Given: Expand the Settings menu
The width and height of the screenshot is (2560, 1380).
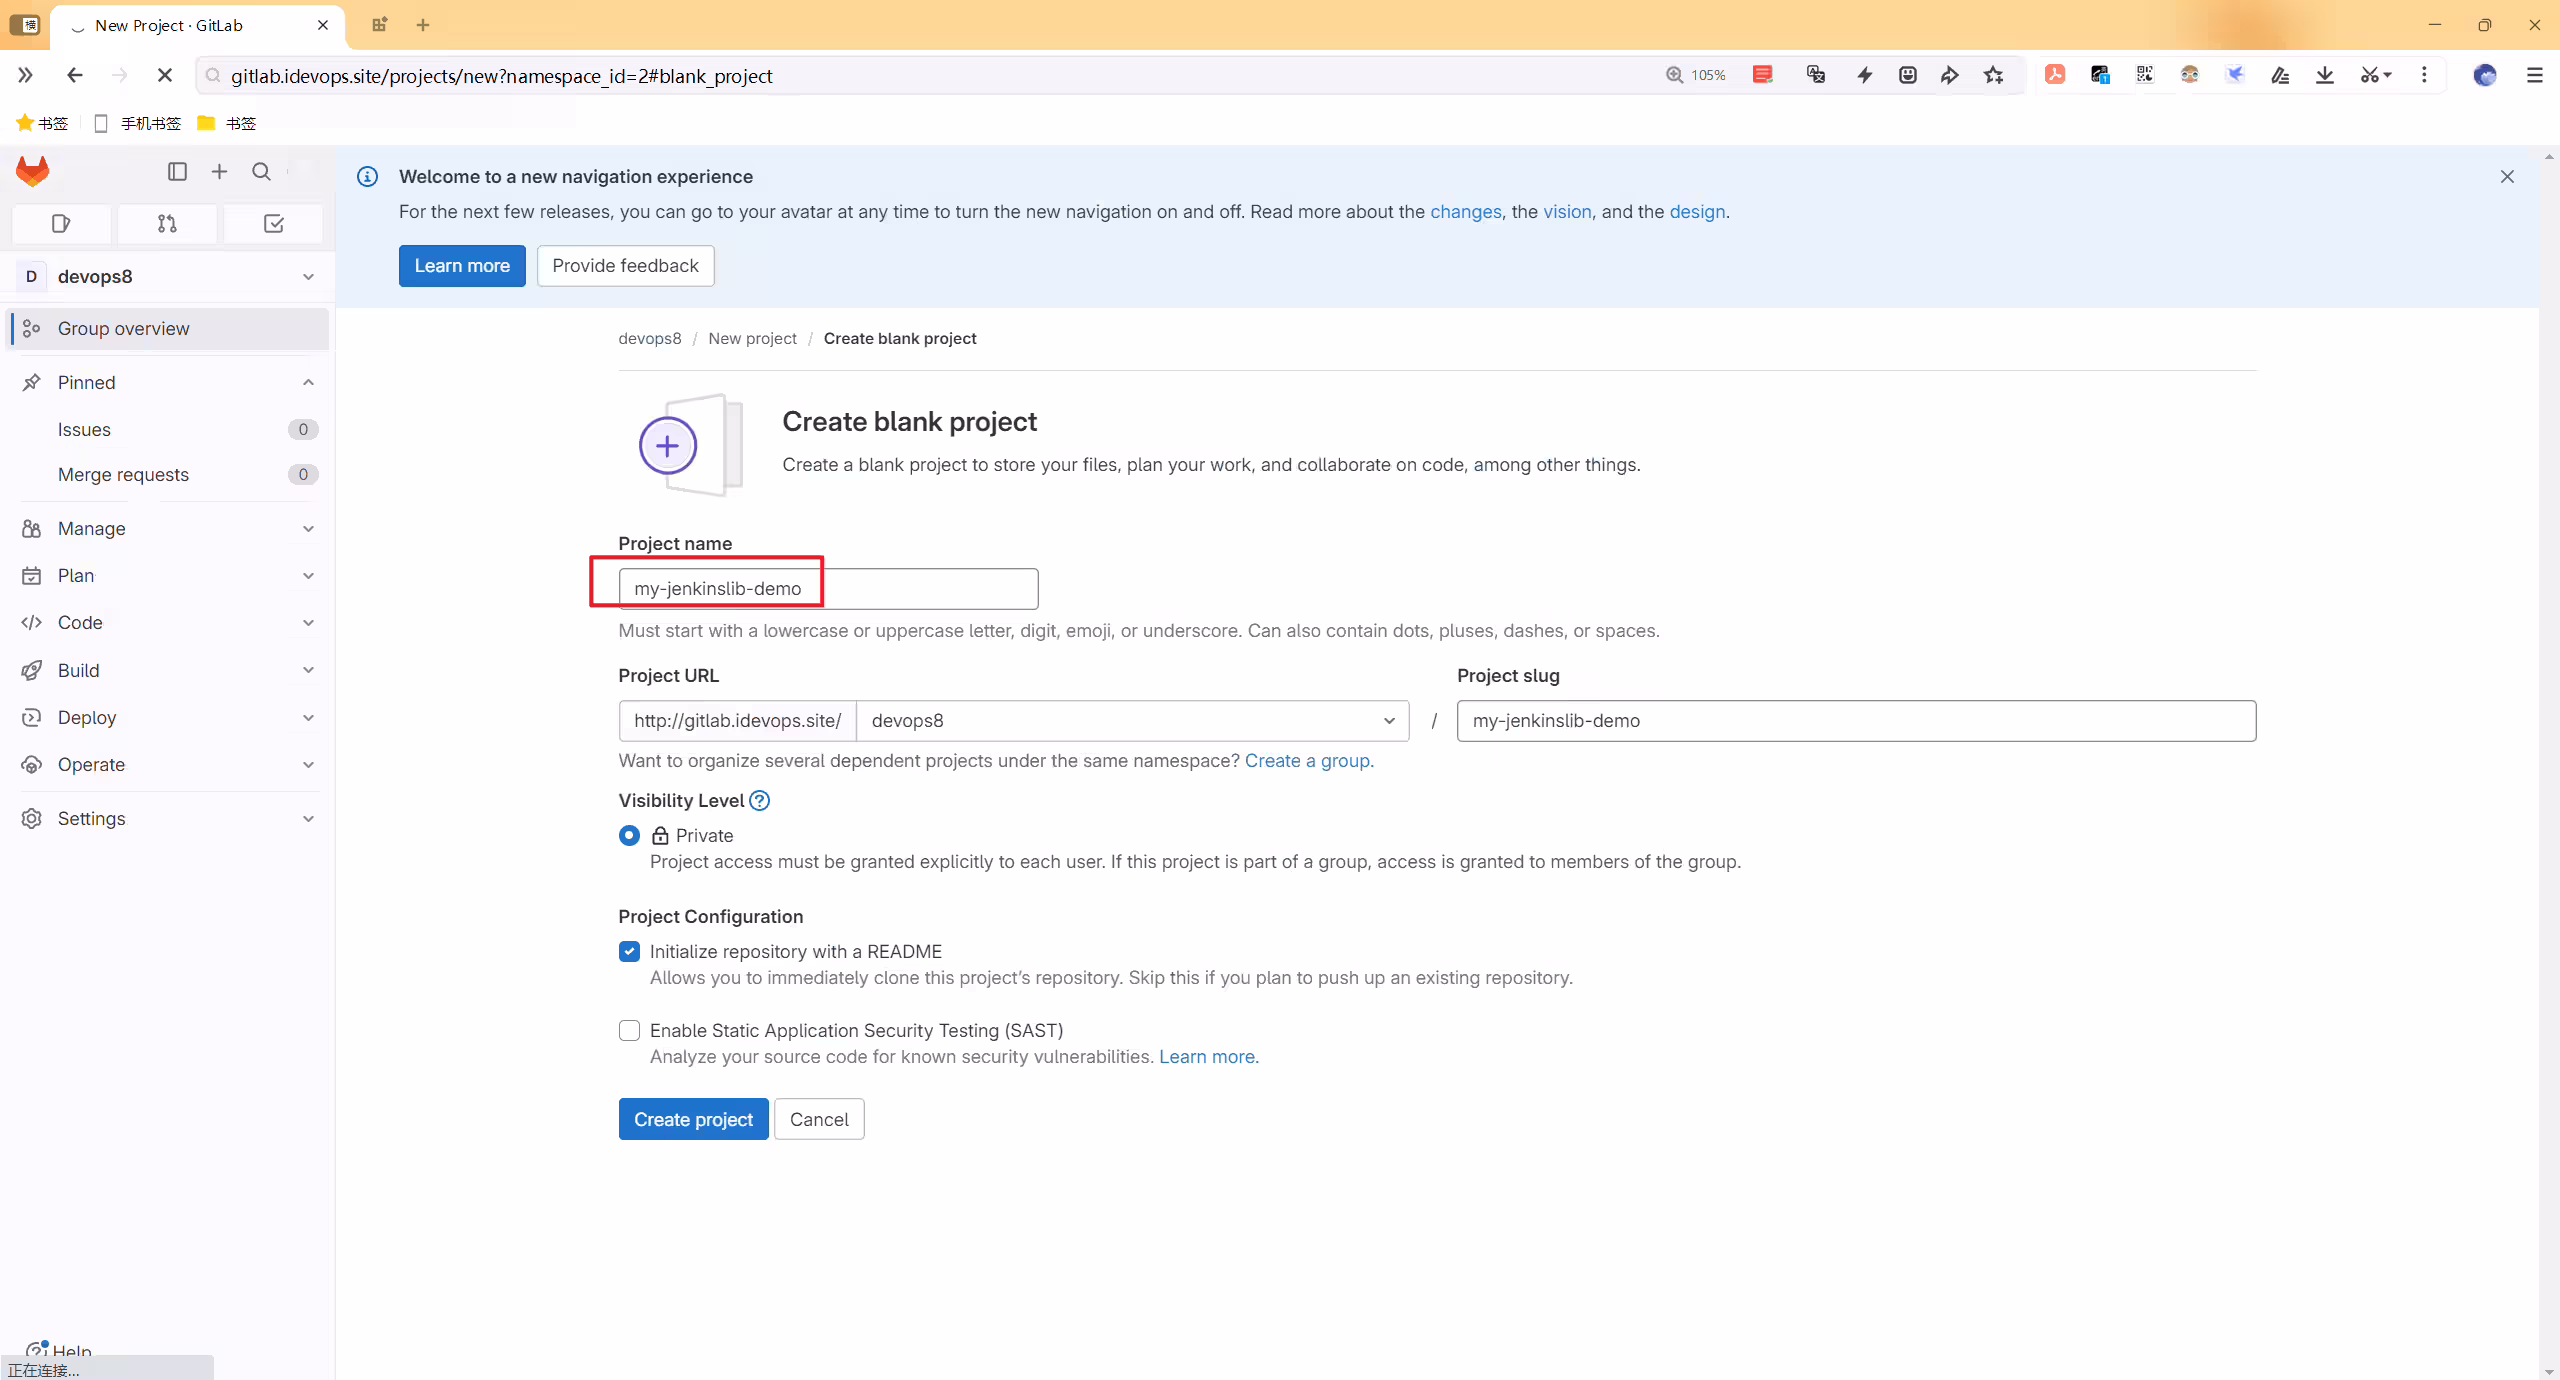Looking at the screenshot, I should (x=168, y=819).
